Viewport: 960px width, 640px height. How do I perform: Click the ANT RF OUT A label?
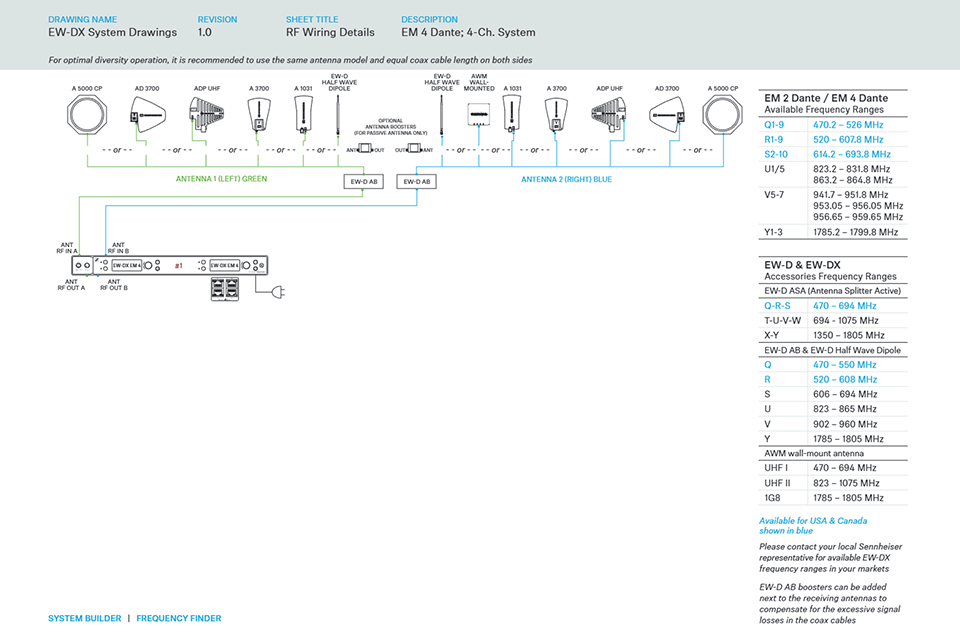pyautogui.click(x=71, y=285)
